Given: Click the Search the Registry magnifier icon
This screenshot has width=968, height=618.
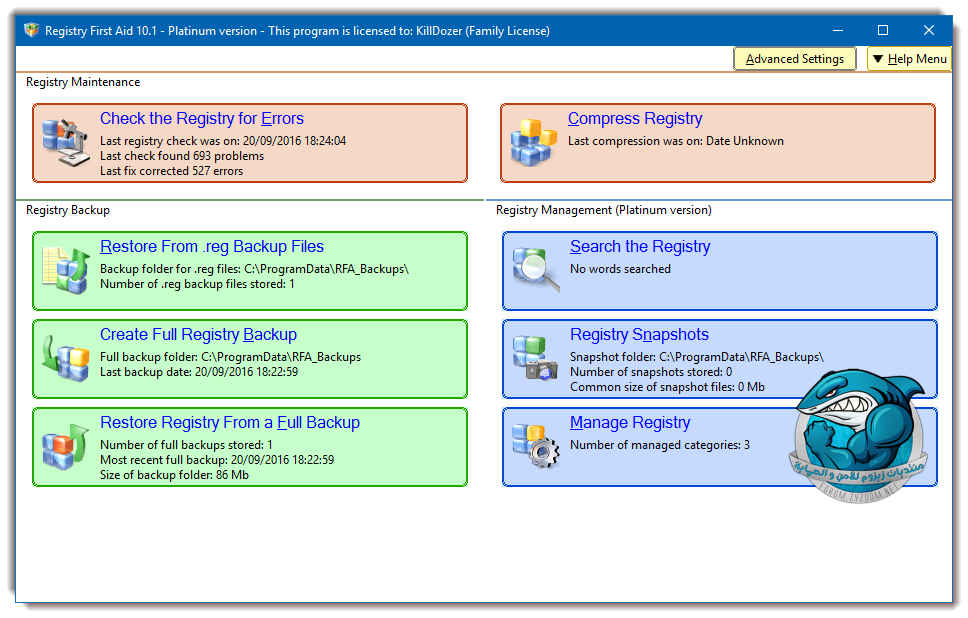Looking at the screenshot, I should click(x=536, y=269).
